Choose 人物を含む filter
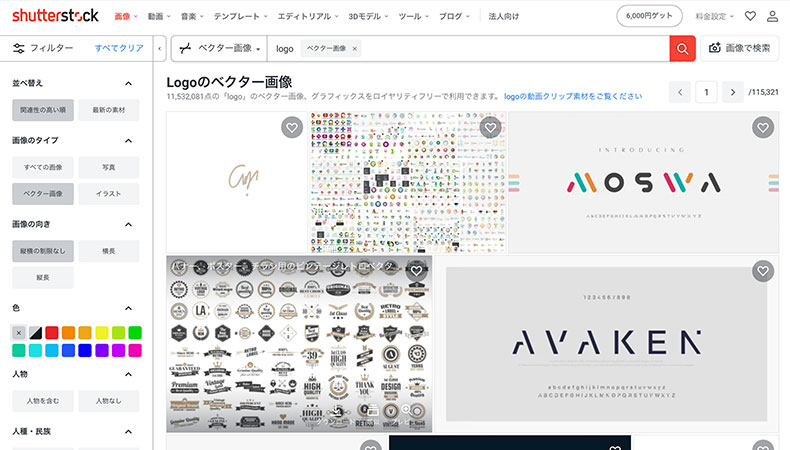The image size is (790, 450). click(43, 401)
